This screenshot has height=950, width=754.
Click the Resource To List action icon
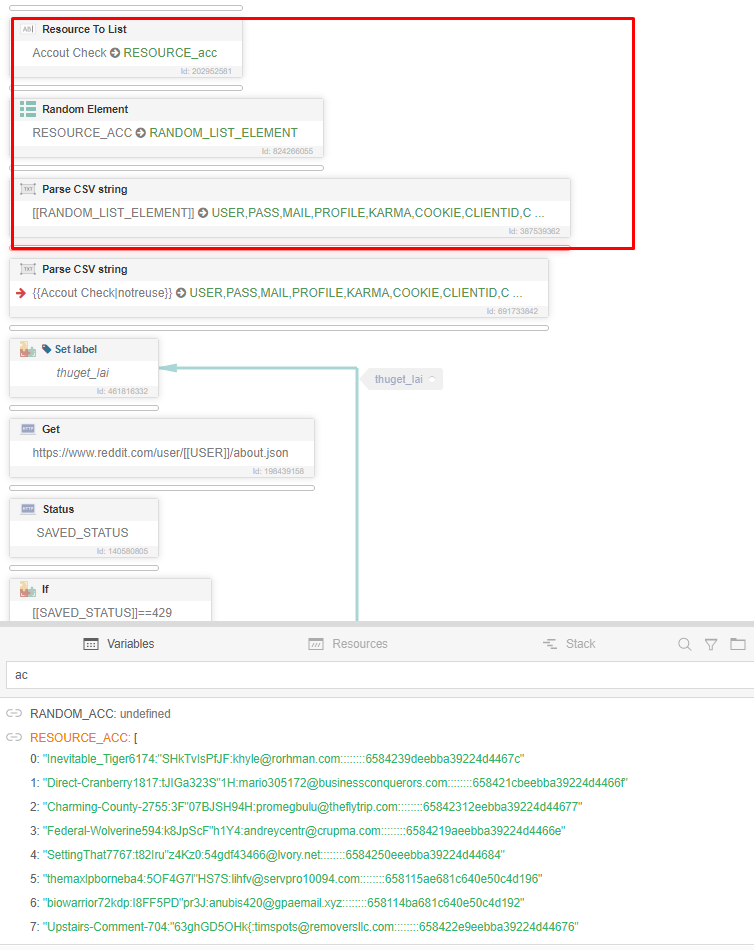(x=28, y=29)
